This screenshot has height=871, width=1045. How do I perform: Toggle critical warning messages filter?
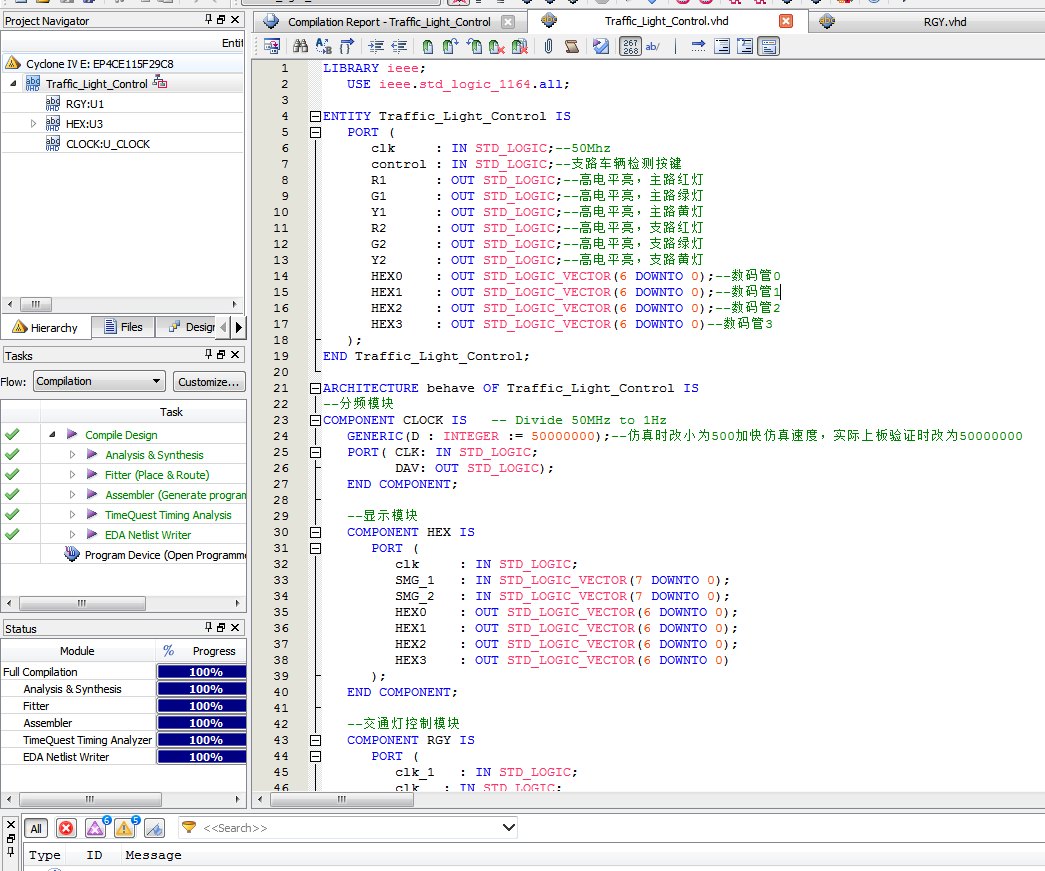[96, 828]
